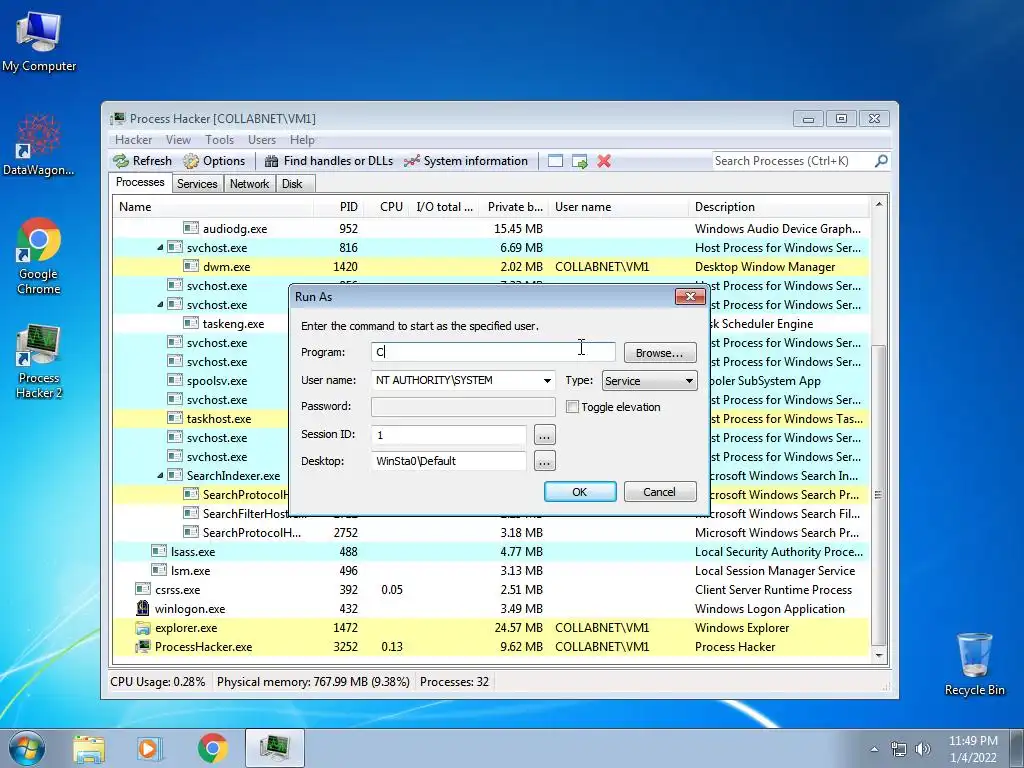Select the dwm.exe process row

(x=491, y=266)
